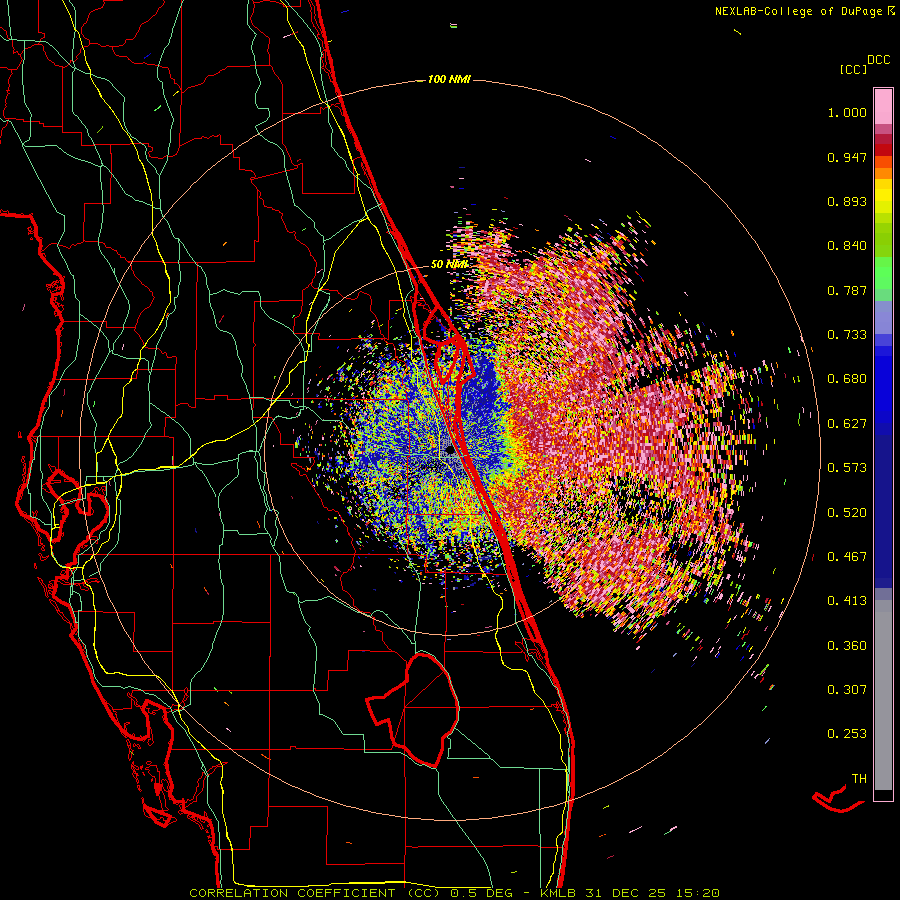Click the TH threshold label

coord(859,779)
